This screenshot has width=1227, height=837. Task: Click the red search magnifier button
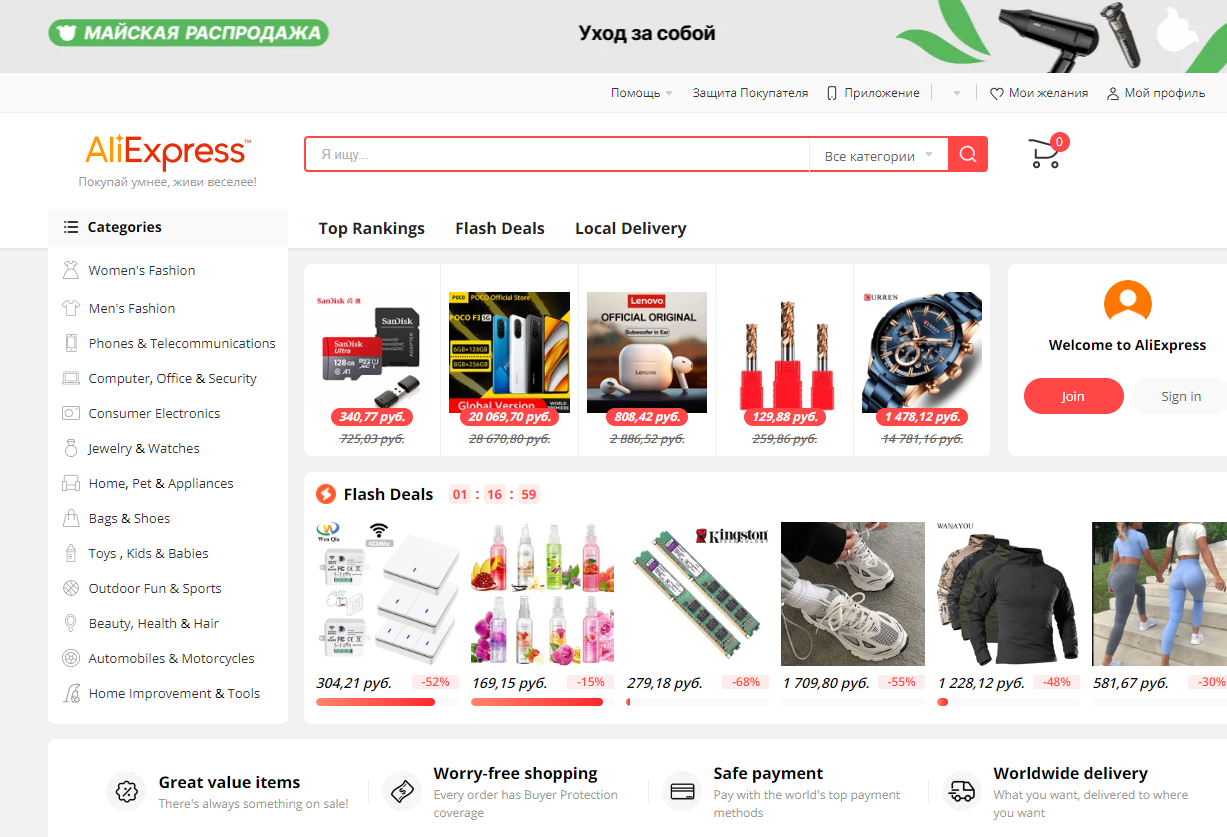tap(968, 154)
